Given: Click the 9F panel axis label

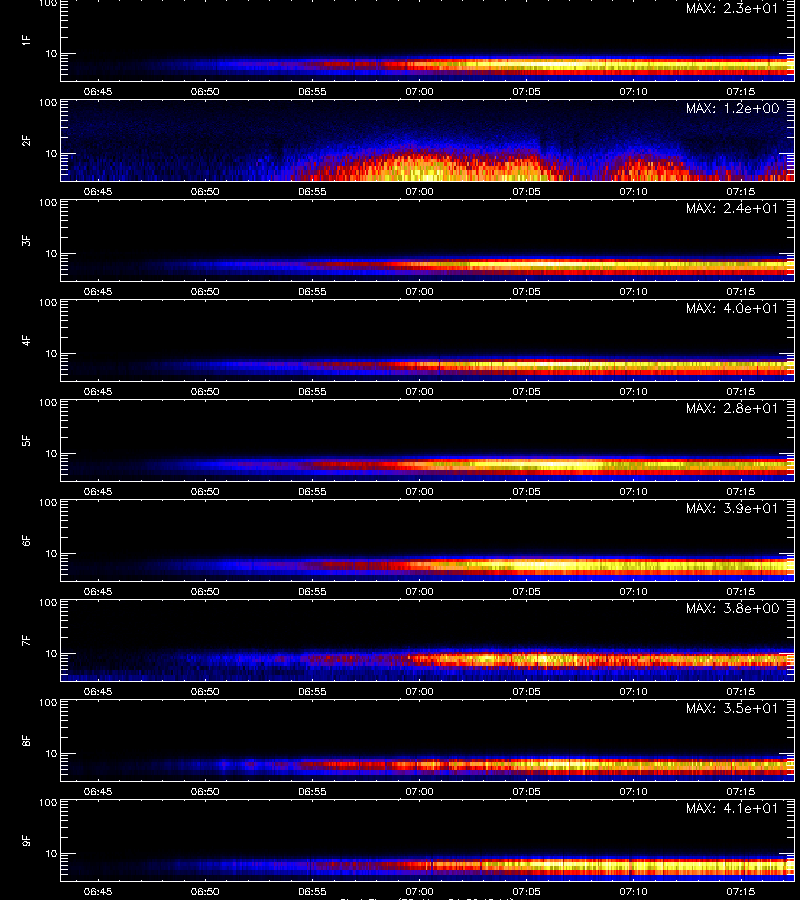Looking at the screenshot, I should [x=26, y=840].
